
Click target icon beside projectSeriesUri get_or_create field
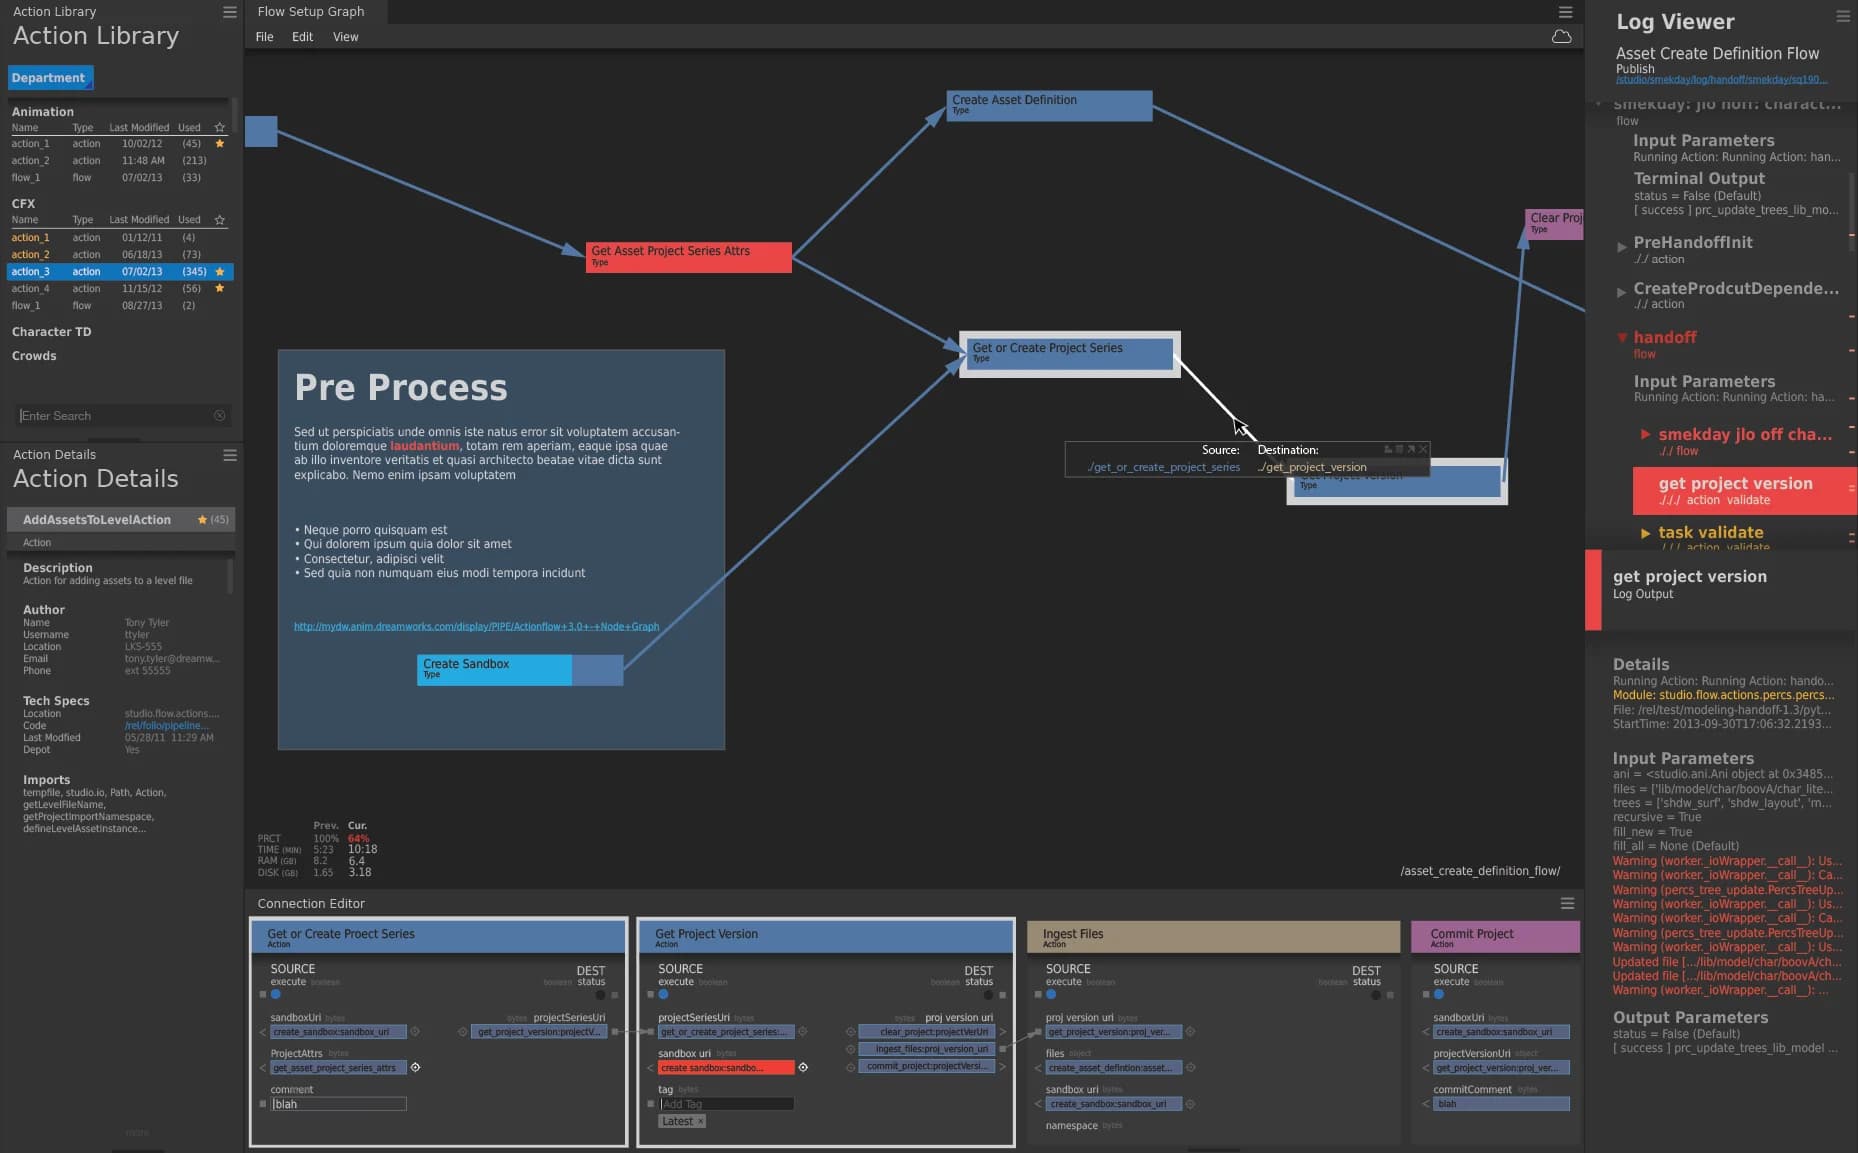pyautogui.click(x=803, y=1032)
